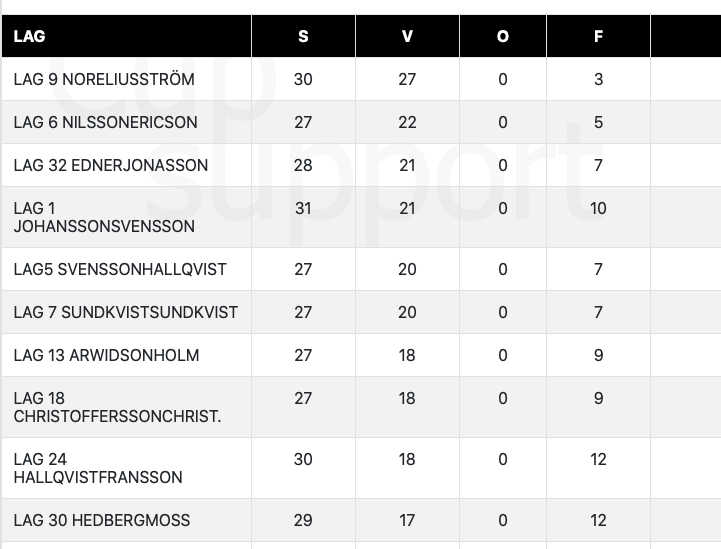This screenshot has width=721, height=549.
Task: Sort by the V column header
Action: [407, 37]
